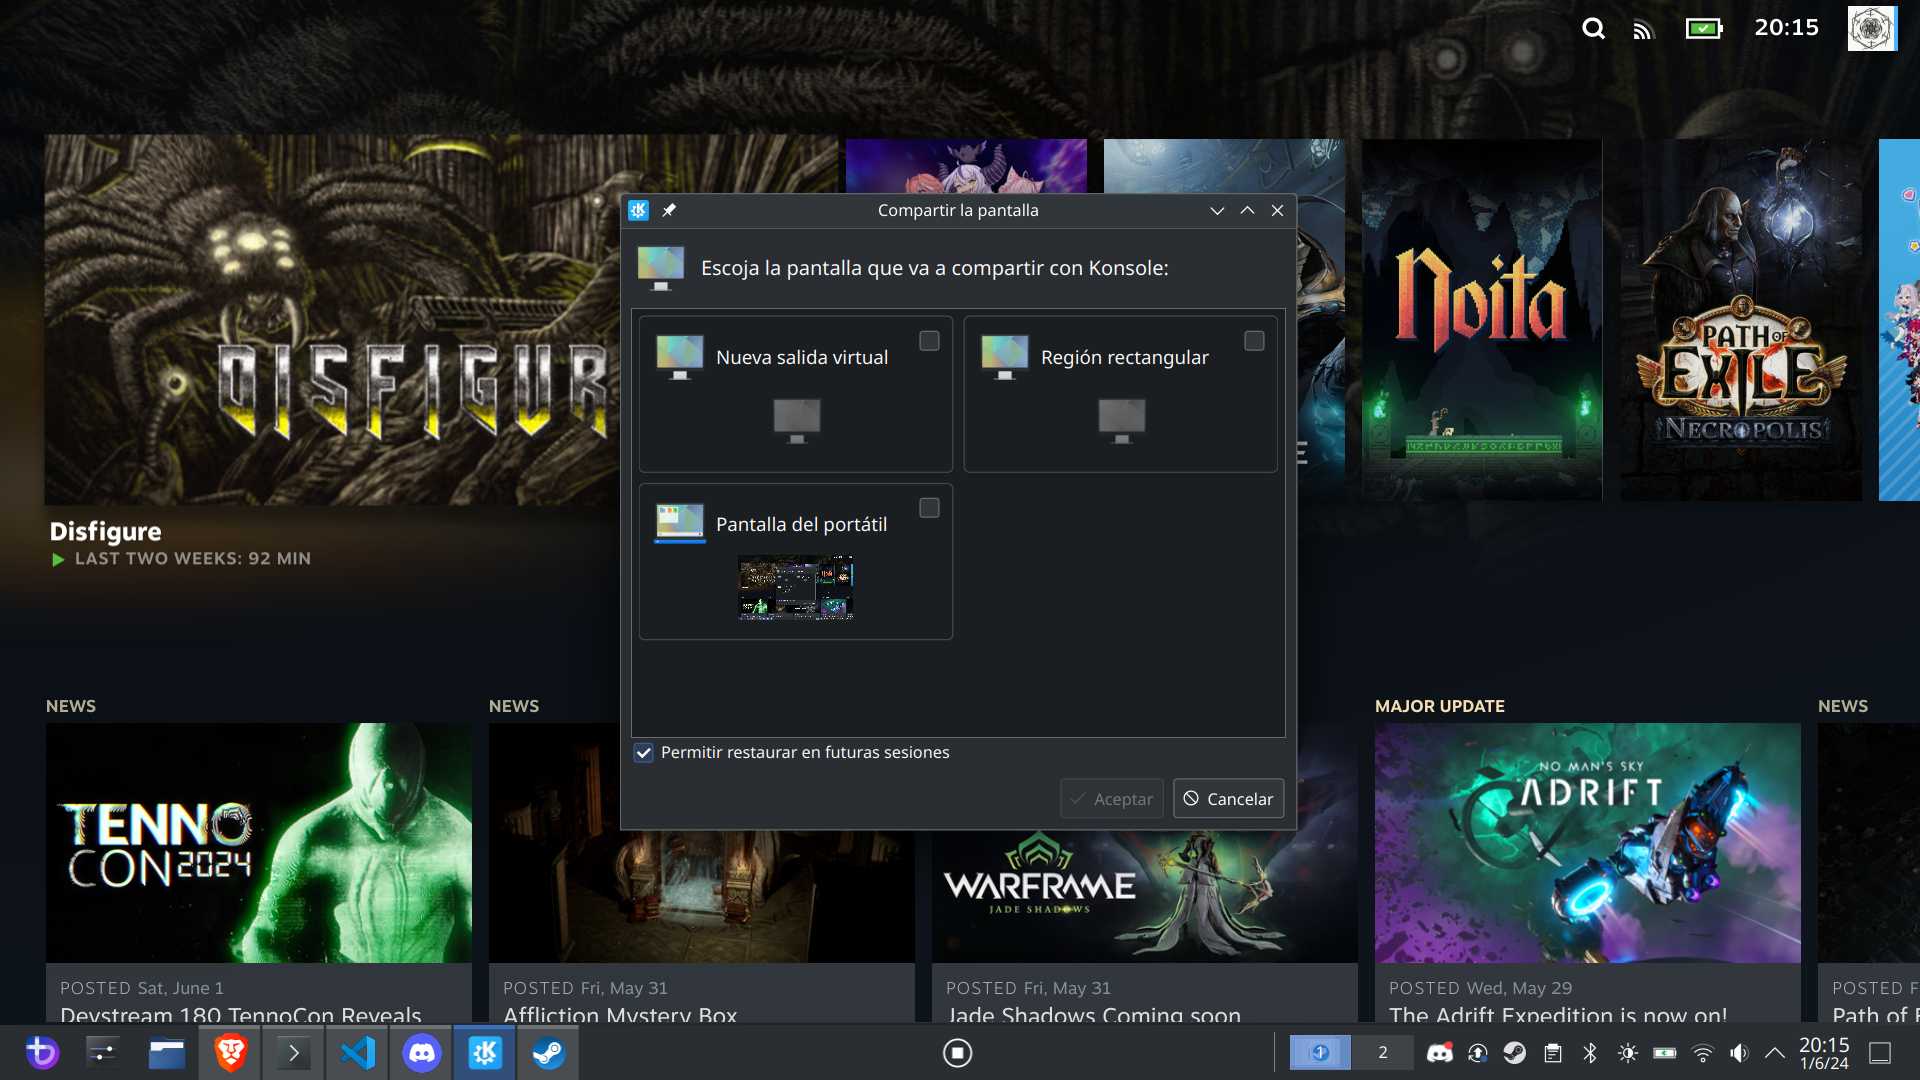Image resolution: width=1920 pixels, height=1080 pixels.
Task: Open Visual Studio Code taskbar icon
Action: 358,1053
